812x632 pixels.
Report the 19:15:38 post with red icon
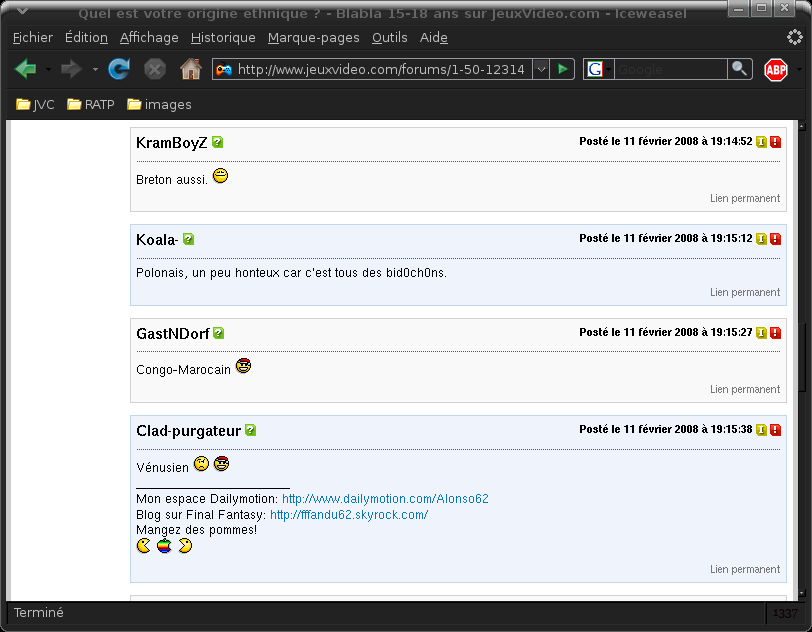(775, 429)
